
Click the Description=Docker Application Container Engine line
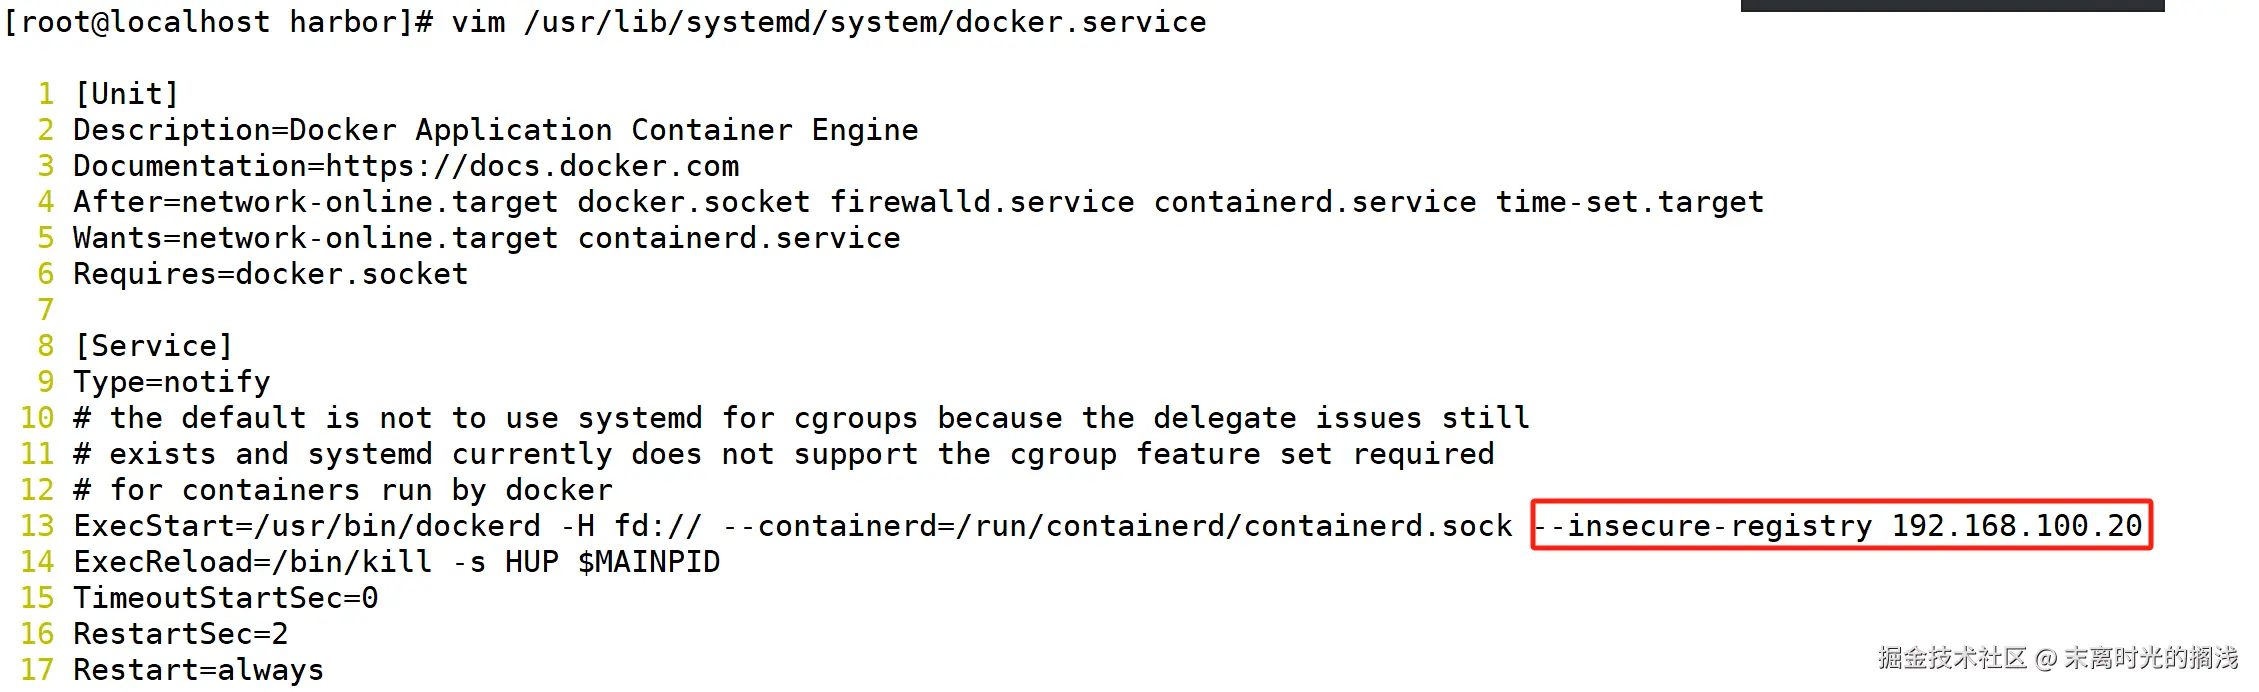click(495, 130)
